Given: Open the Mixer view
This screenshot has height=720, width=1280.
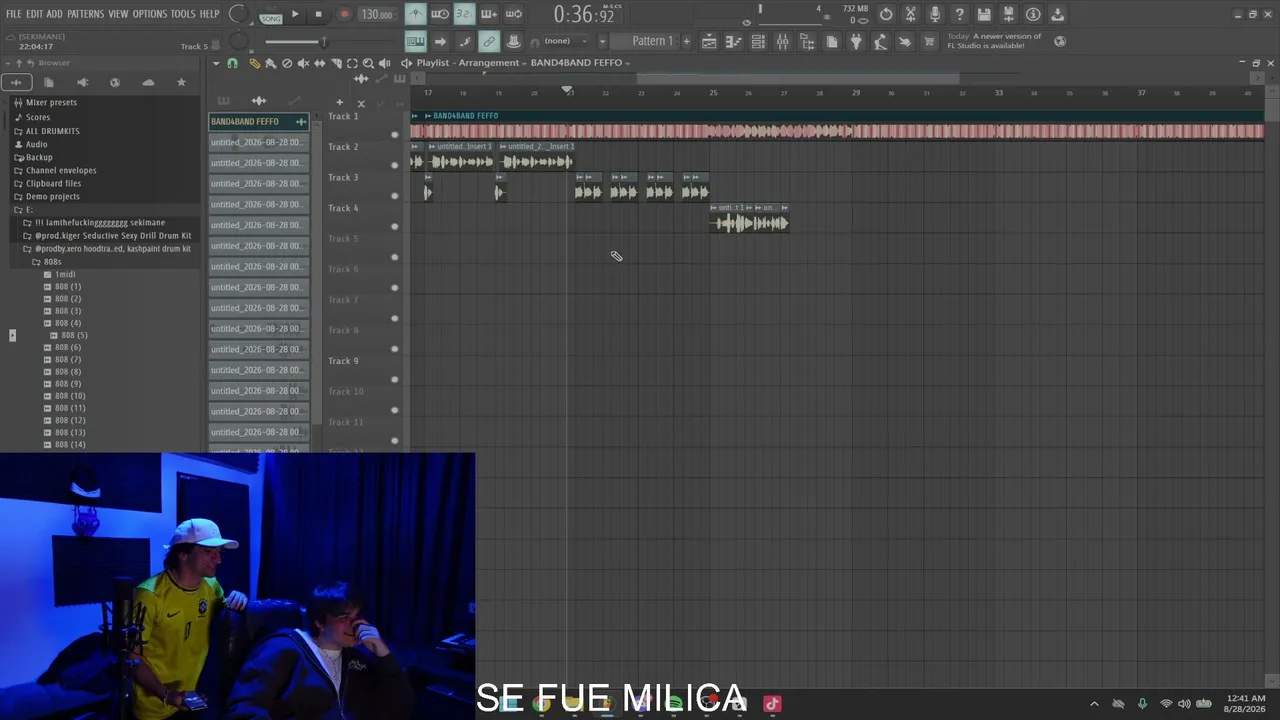Looking at the screenshot, I should click(x=782, y=41).
